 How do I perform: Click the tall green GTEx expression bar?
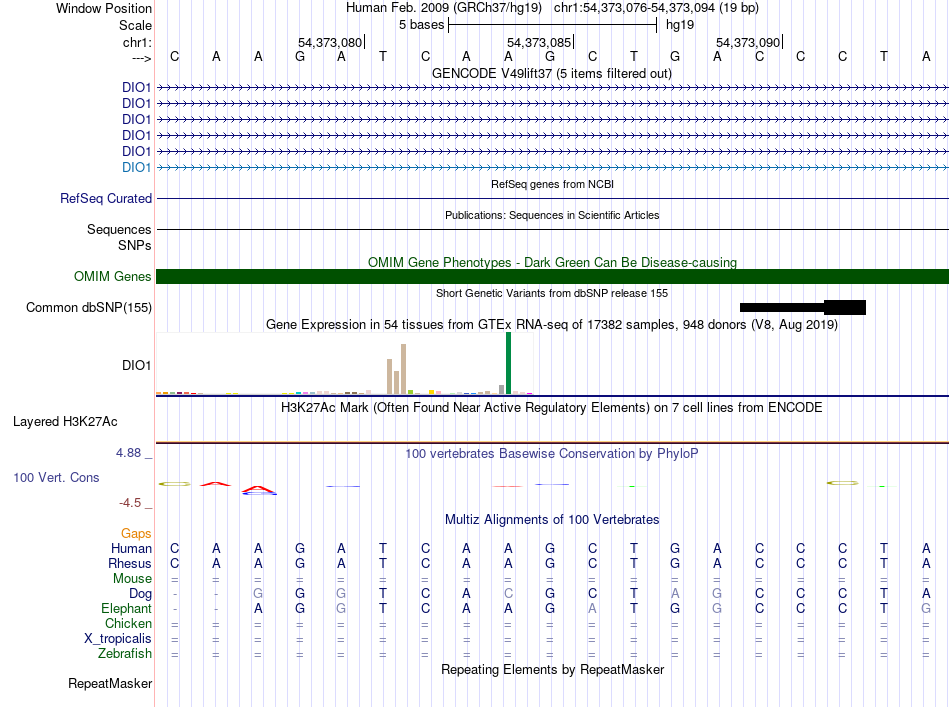[x=508, y=363]
